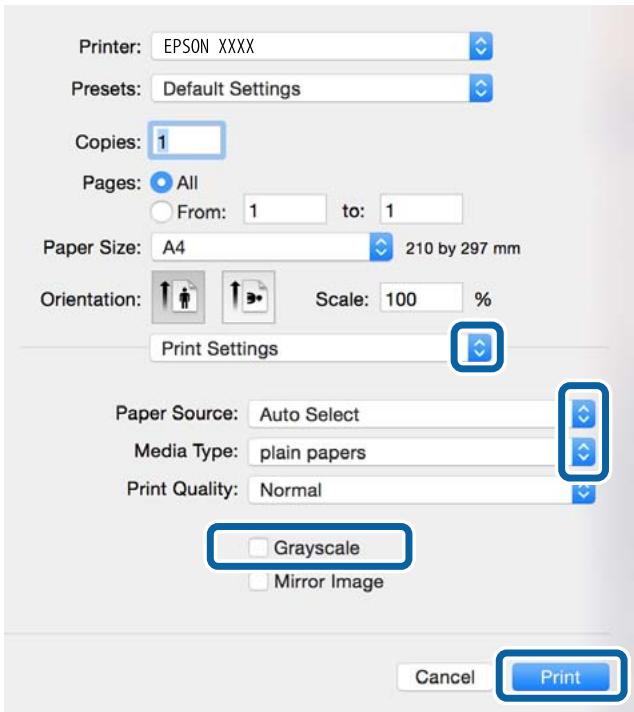
Task: Open the Media Type plain papers dropdown
Action: 422,452
